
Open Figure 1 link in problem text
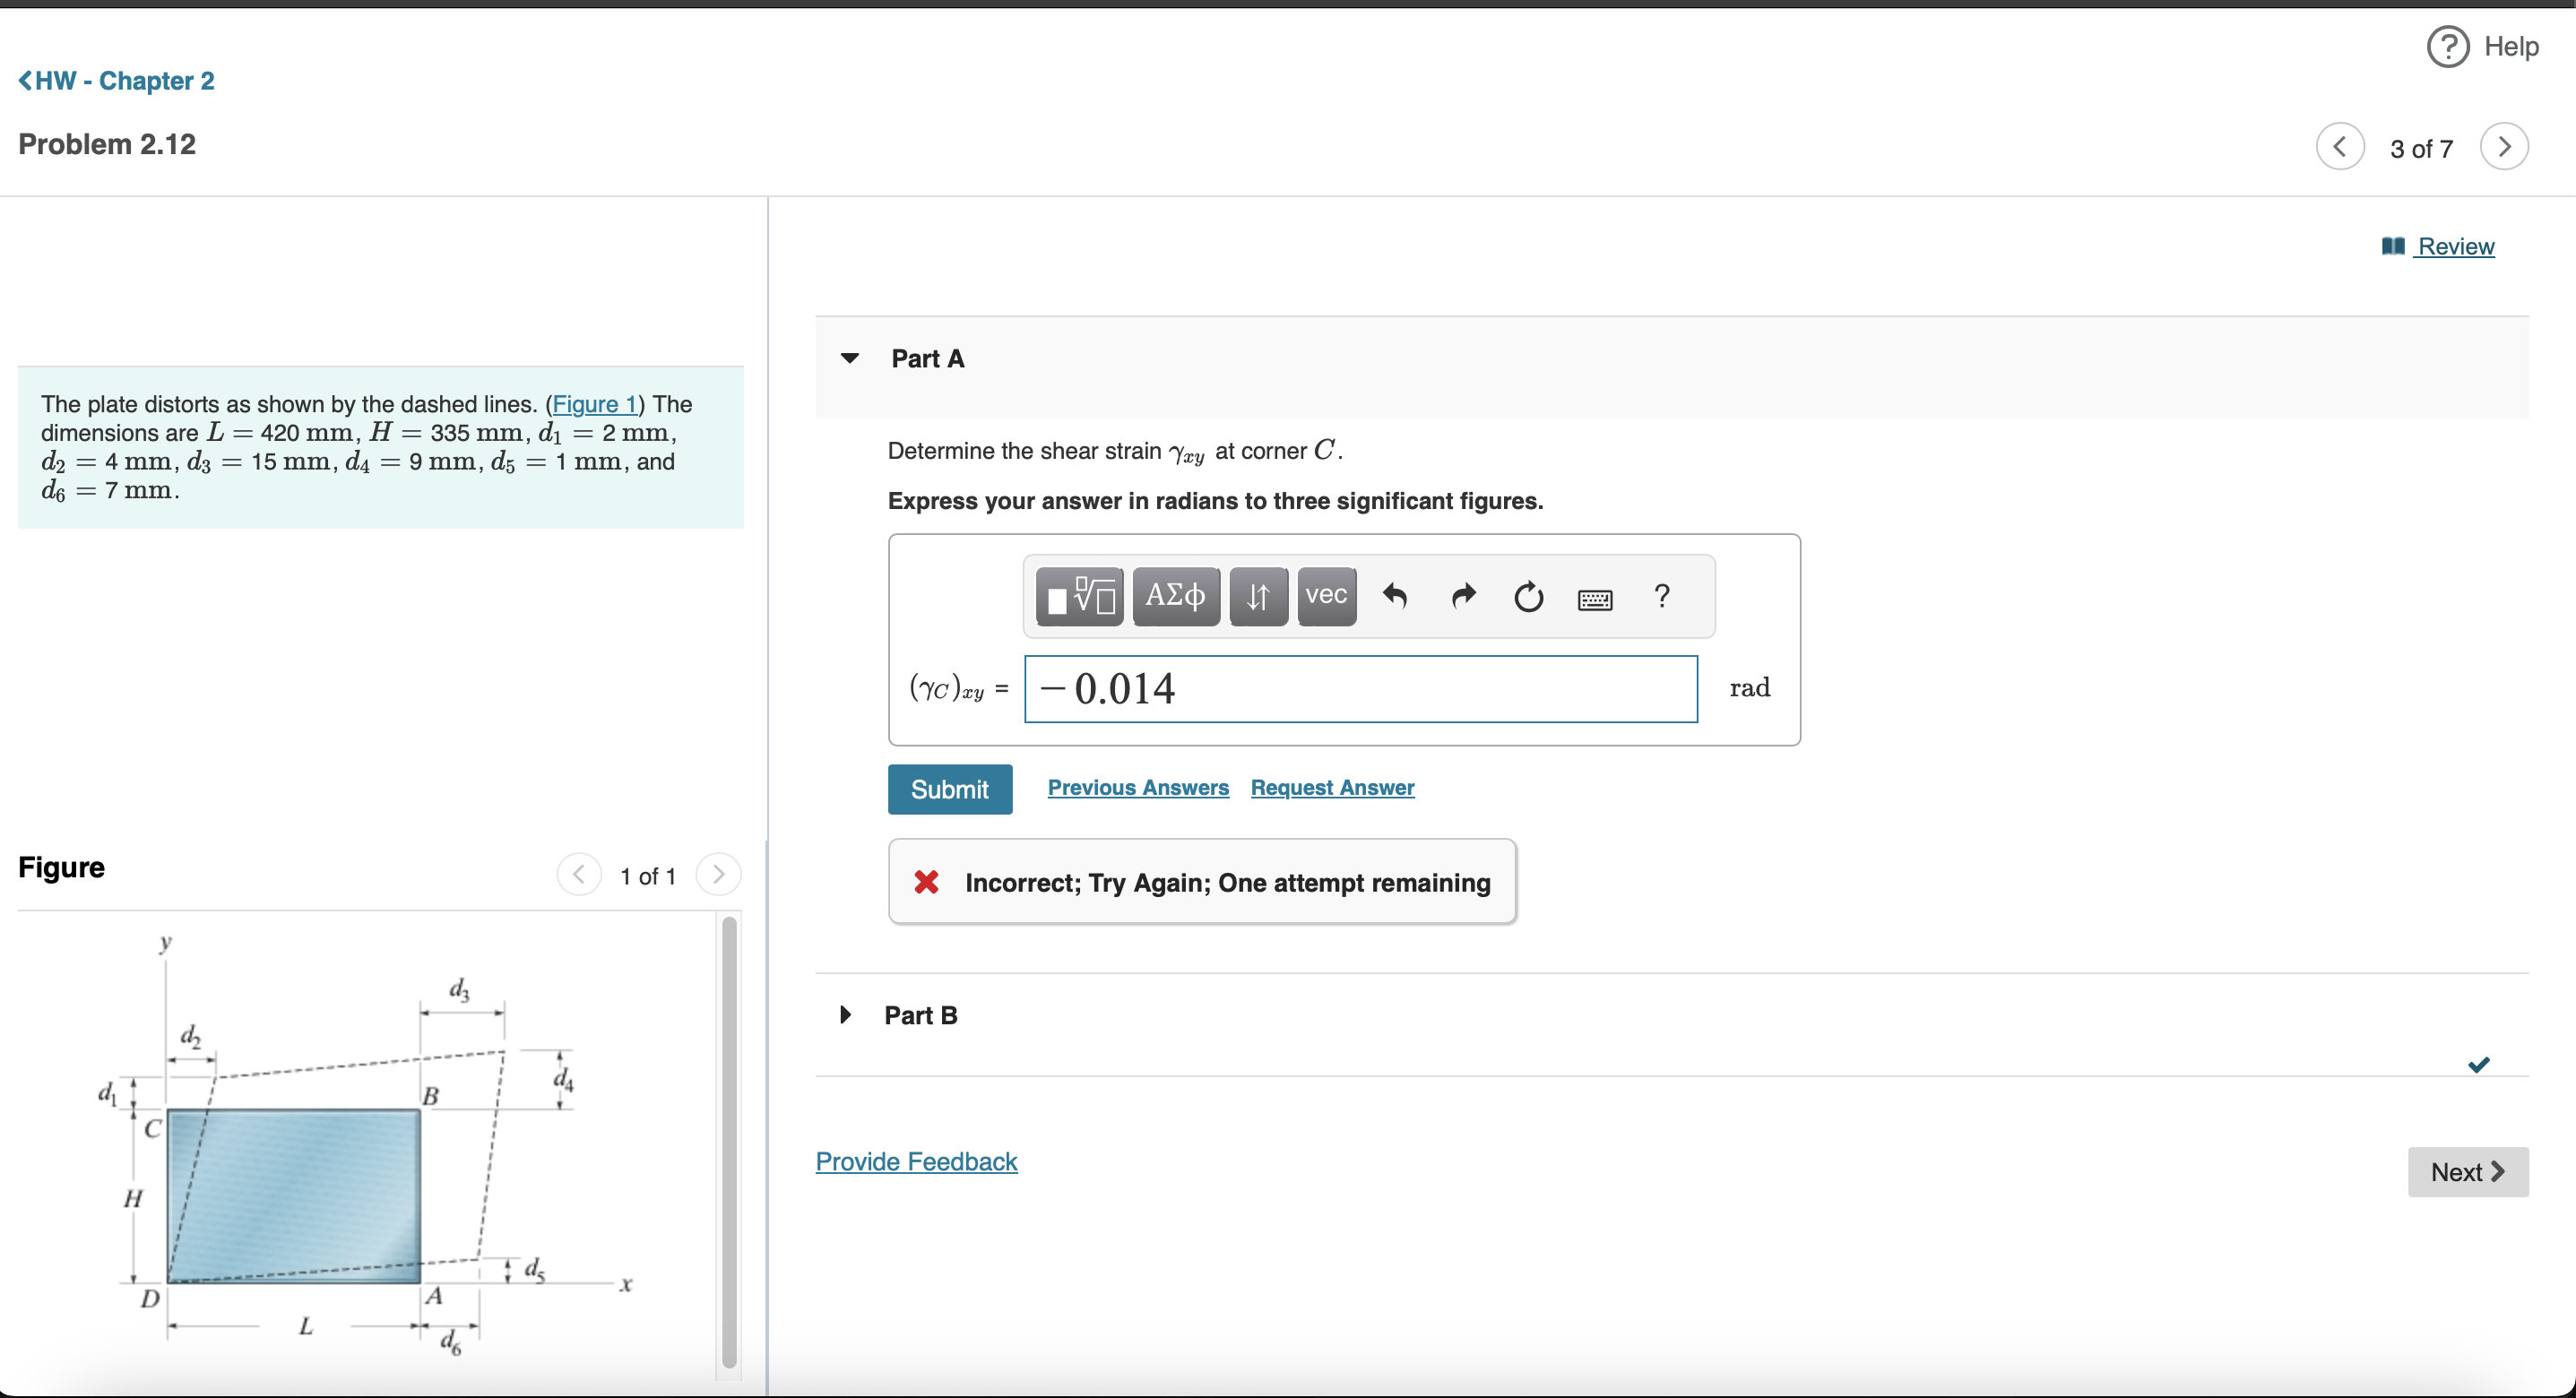click(595, 404)
